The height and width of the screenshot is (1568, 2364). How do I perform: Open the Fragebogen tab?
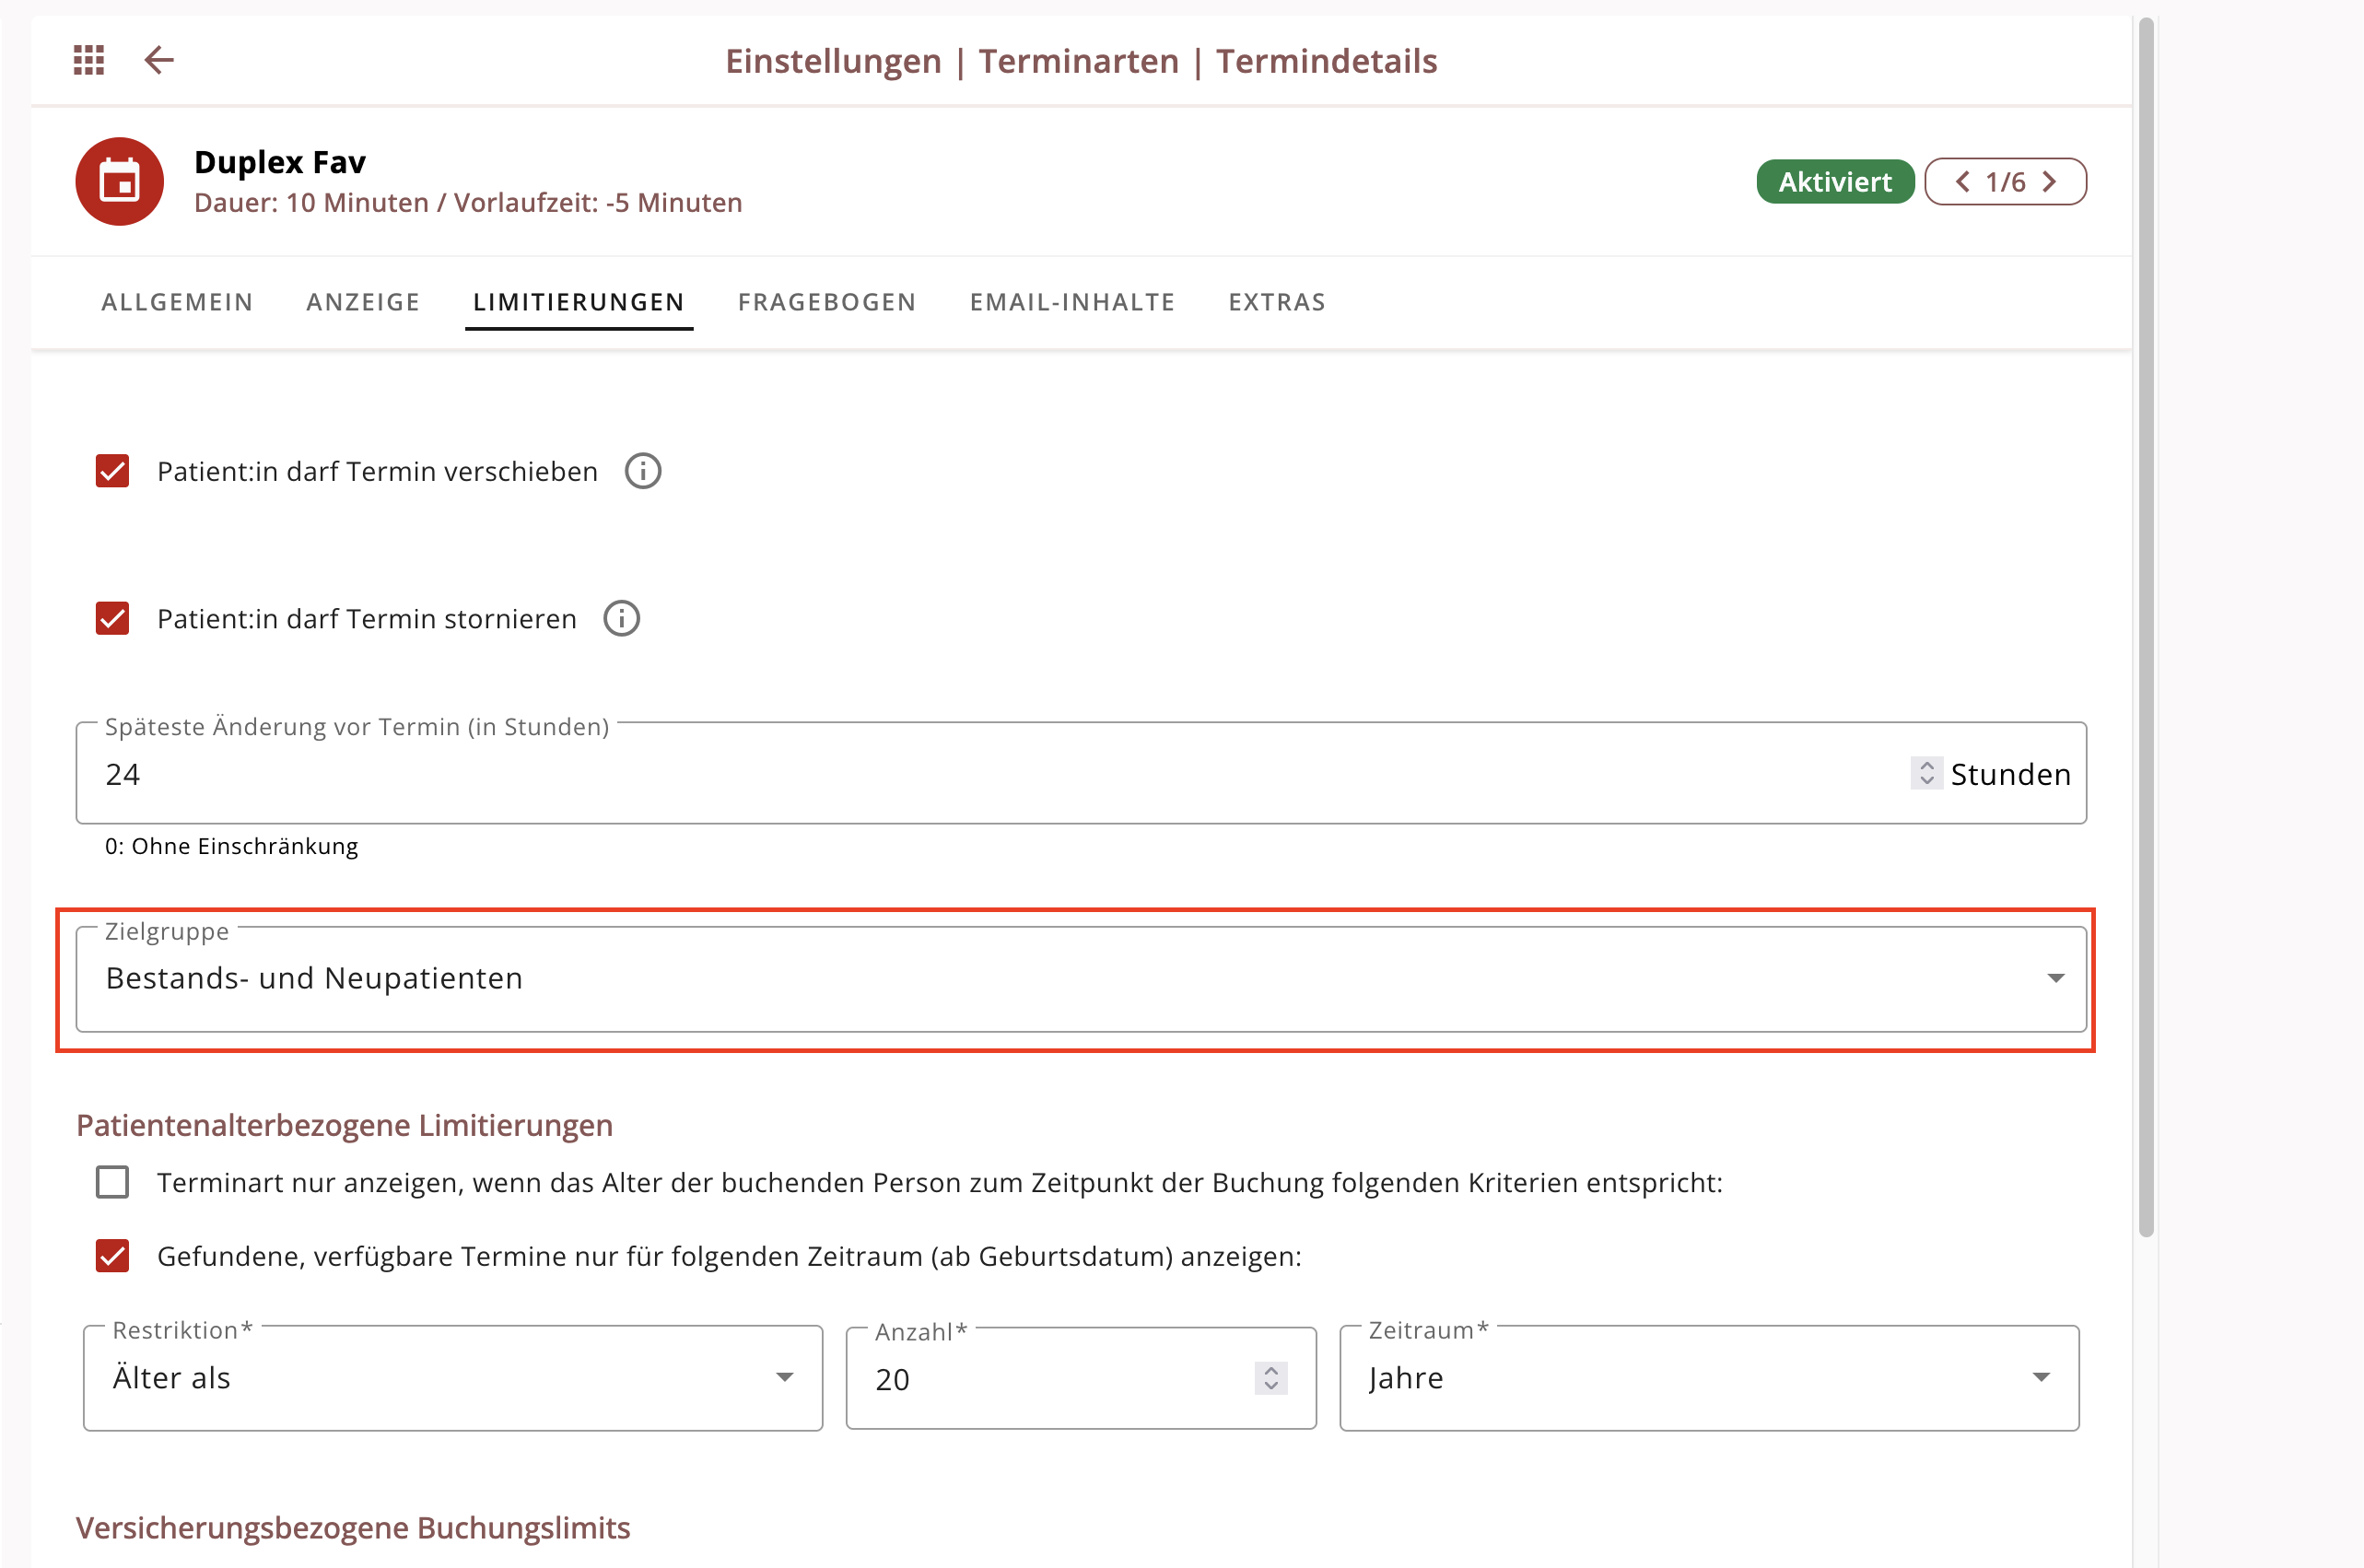[827, 302]
